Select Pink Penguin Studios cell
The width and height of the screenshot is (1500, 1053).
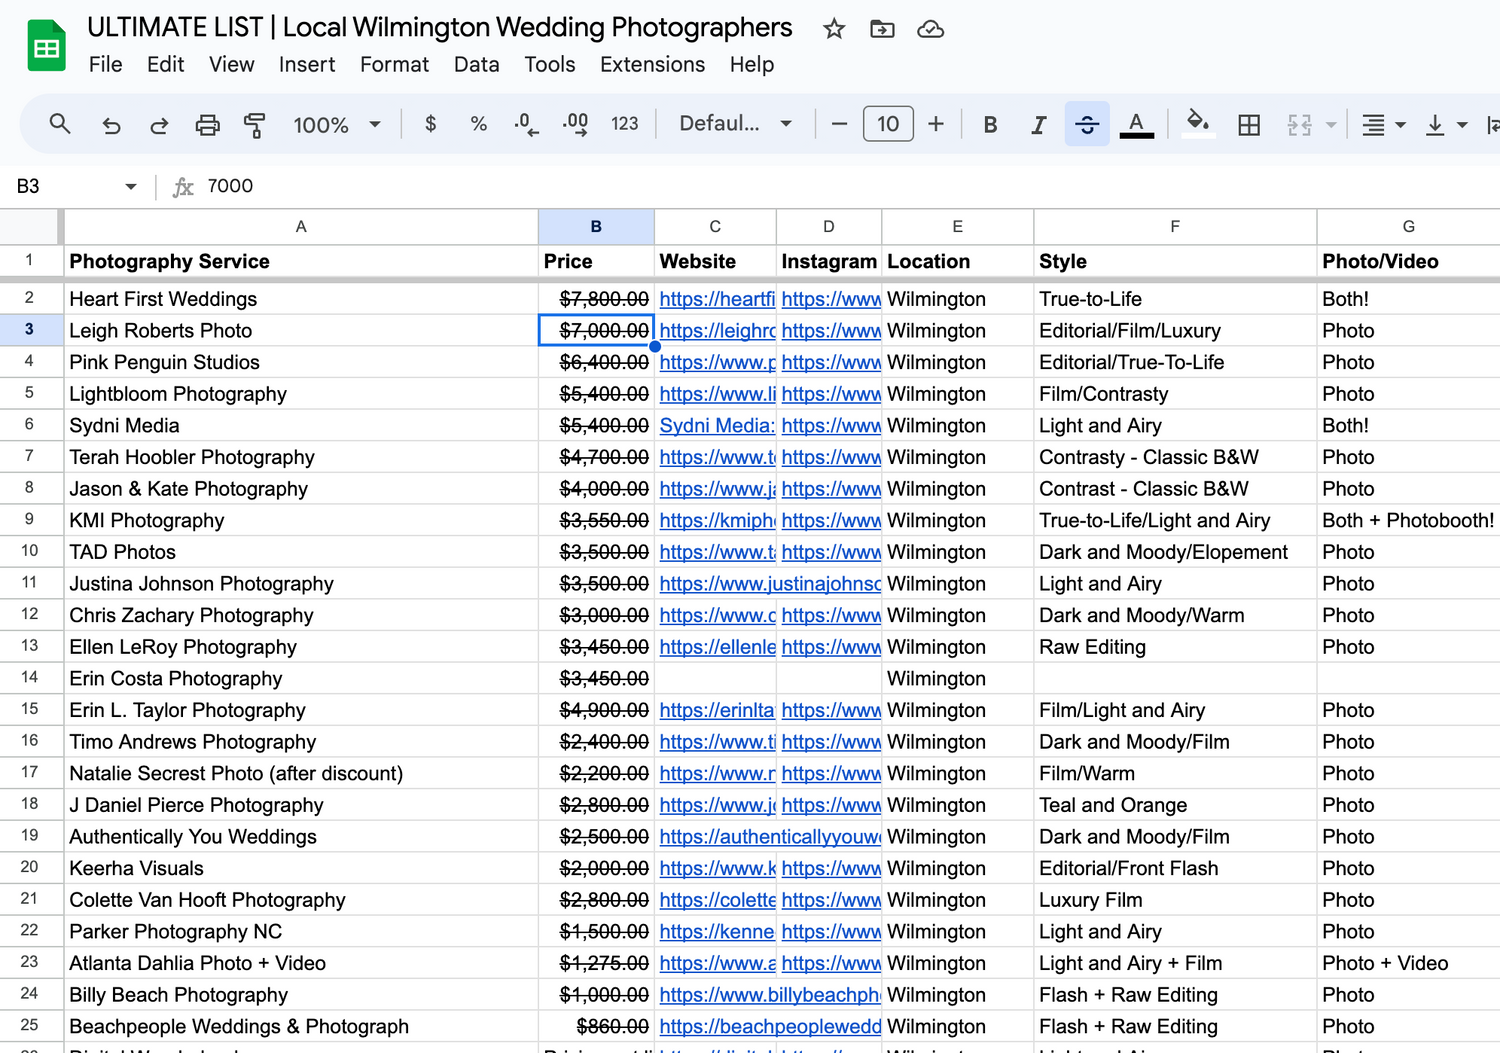301,362
